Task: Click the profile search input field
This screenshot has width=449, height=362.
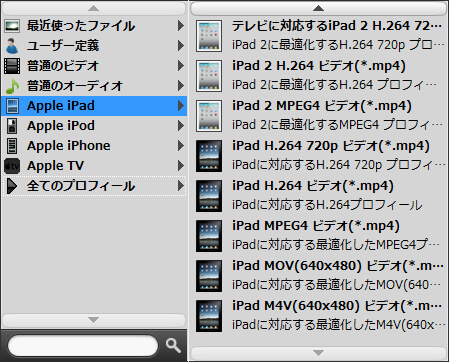Action: (x=83, y=346)
